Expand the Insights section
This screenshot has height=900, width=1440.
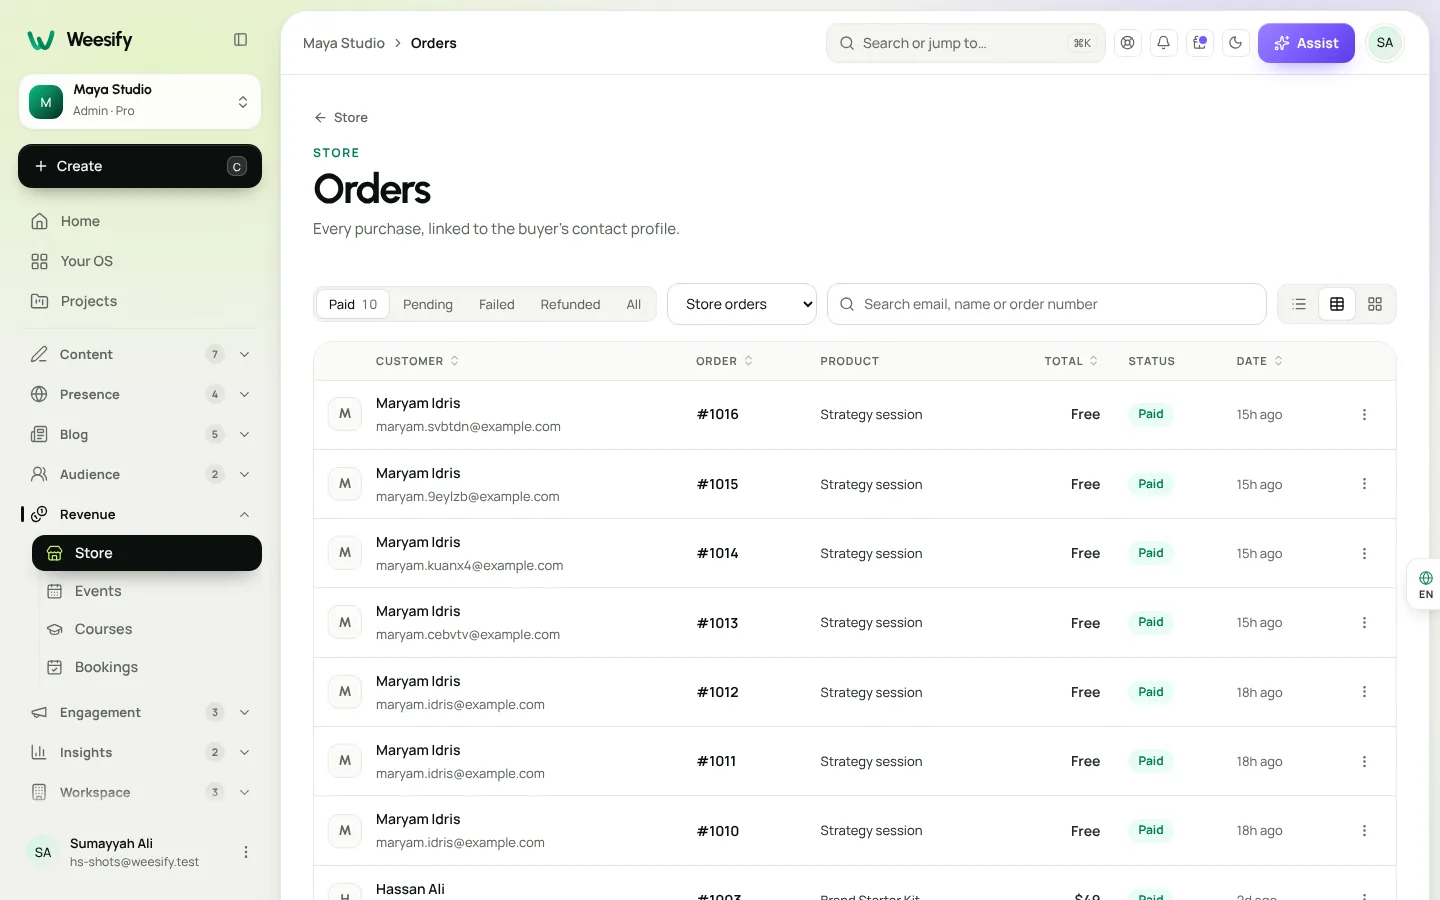click(x=140, y=752)
